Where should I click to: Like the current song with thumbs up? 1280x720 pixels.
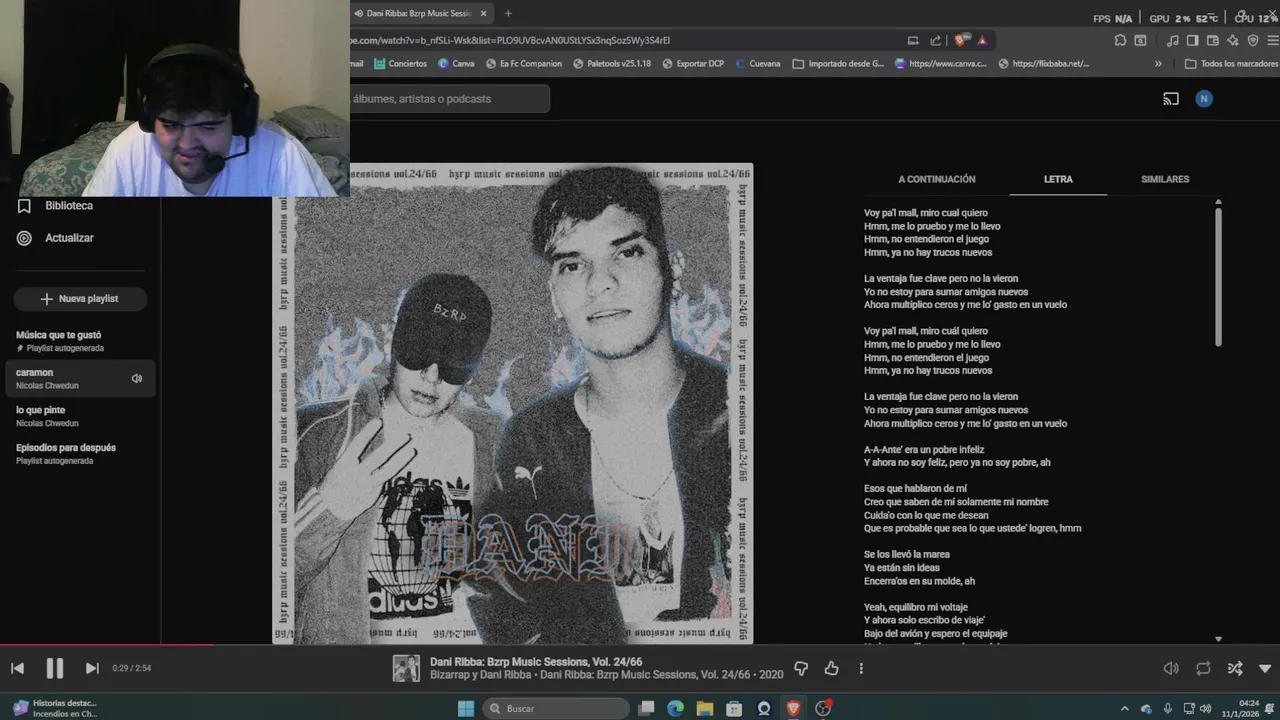coord(831,668)
